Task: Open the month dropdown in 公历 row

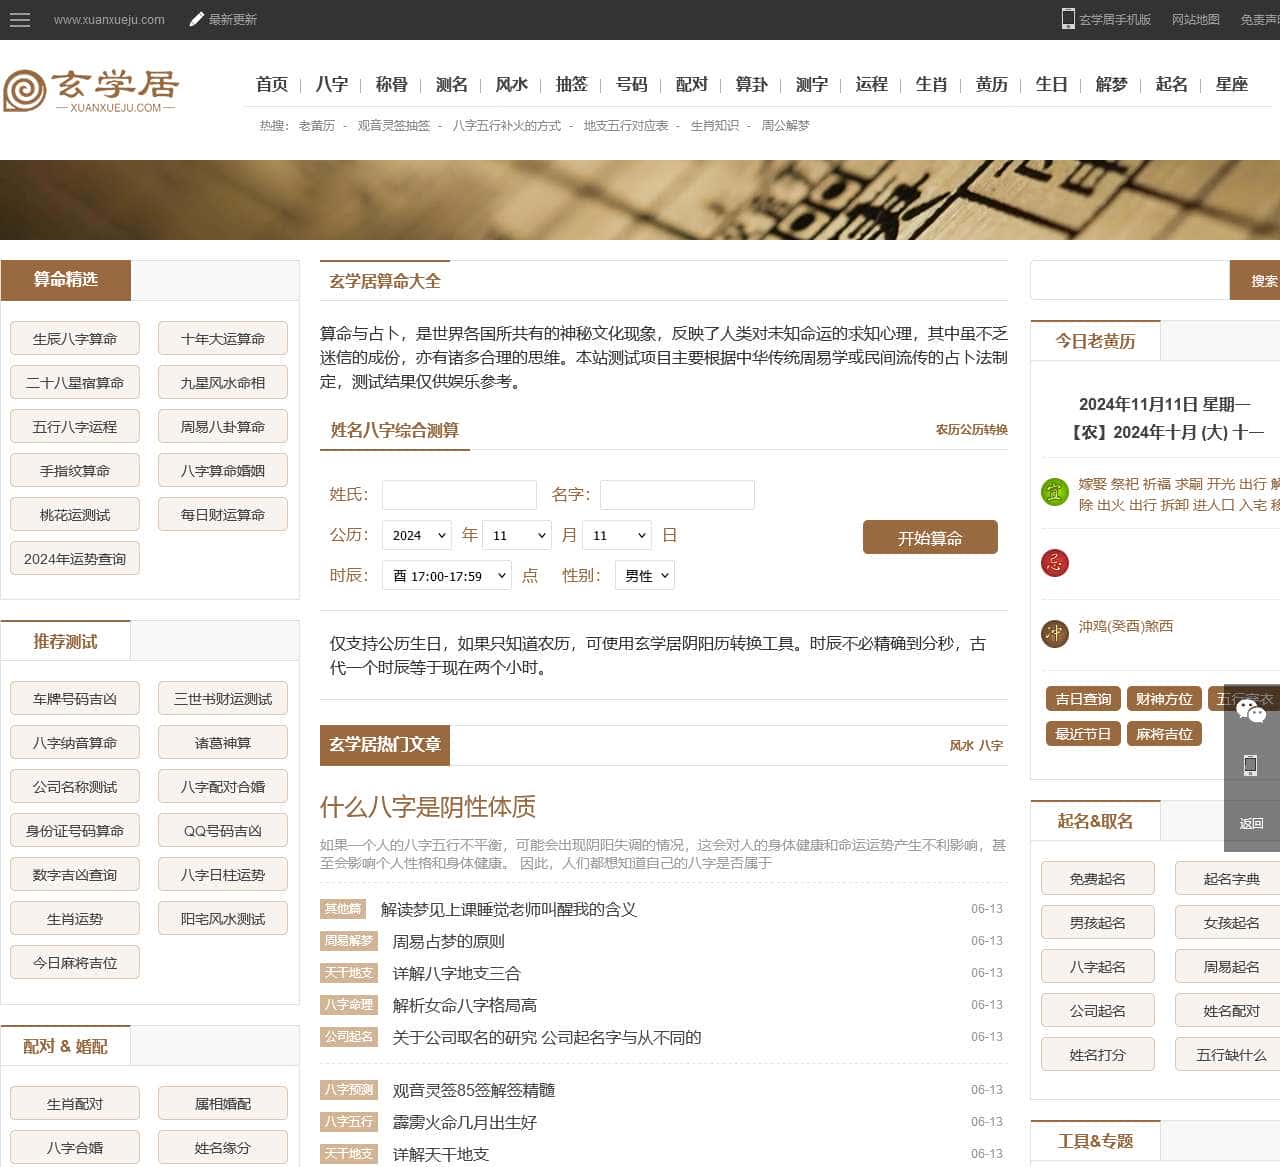Action: coord(517,536)
